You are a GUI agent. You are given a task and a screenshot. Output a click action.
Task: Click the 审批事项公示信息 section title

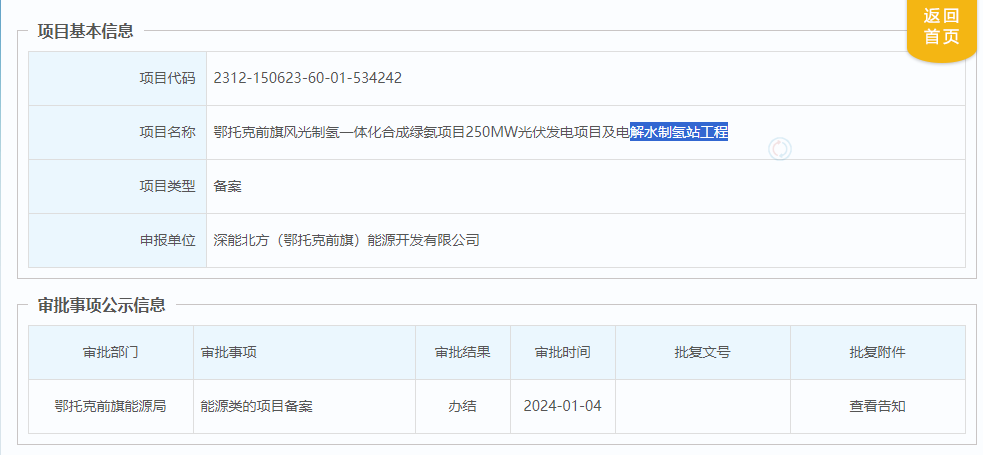[x=101, y=305]
